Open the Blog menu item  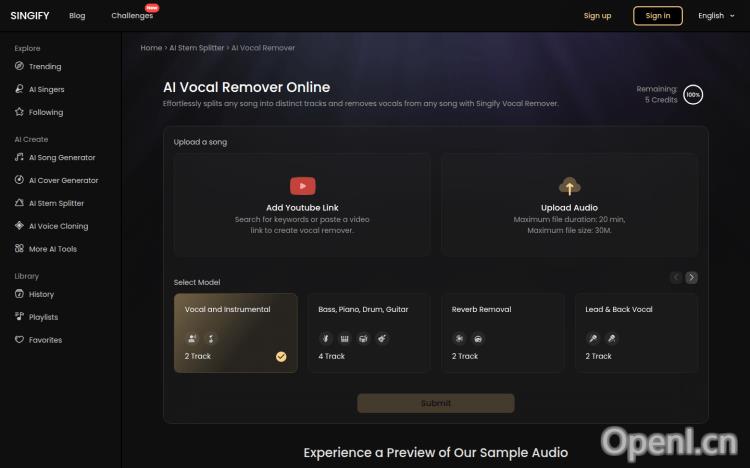tap(77, 15)
